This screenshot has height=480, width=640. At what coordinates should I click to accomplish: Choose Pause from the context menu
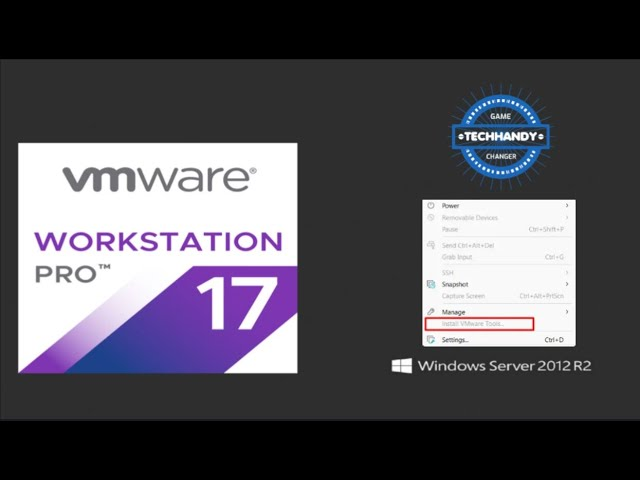[499, 229]
